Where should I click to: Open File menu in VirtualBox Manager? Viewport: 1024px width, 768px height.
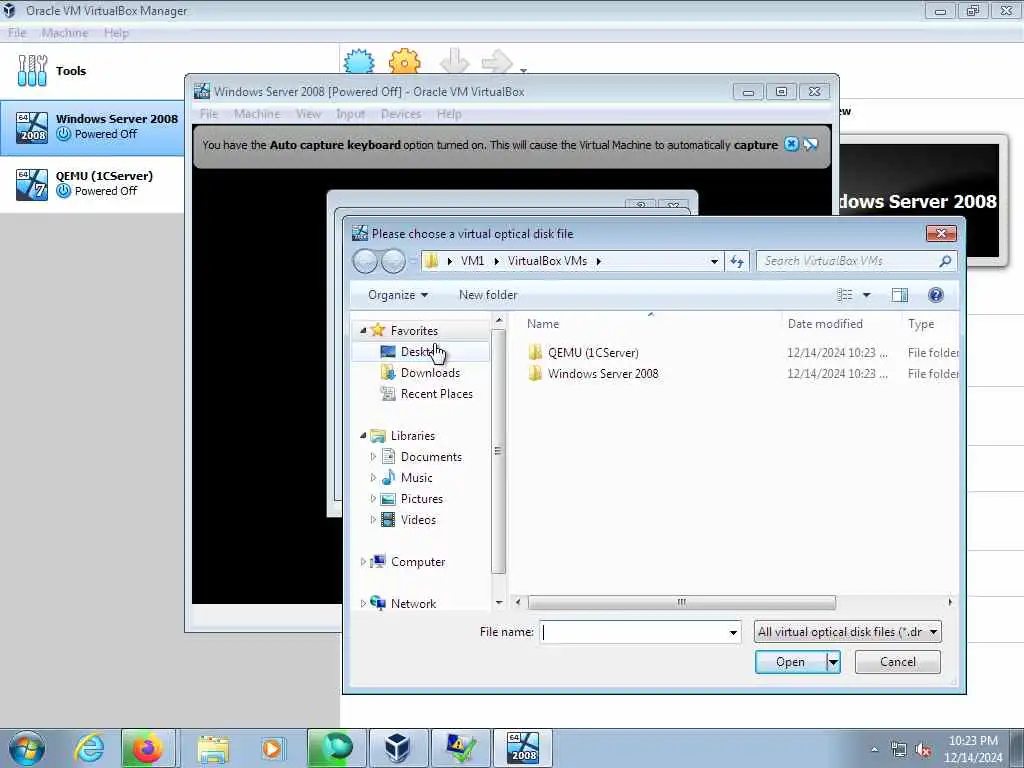pos(17,33)
